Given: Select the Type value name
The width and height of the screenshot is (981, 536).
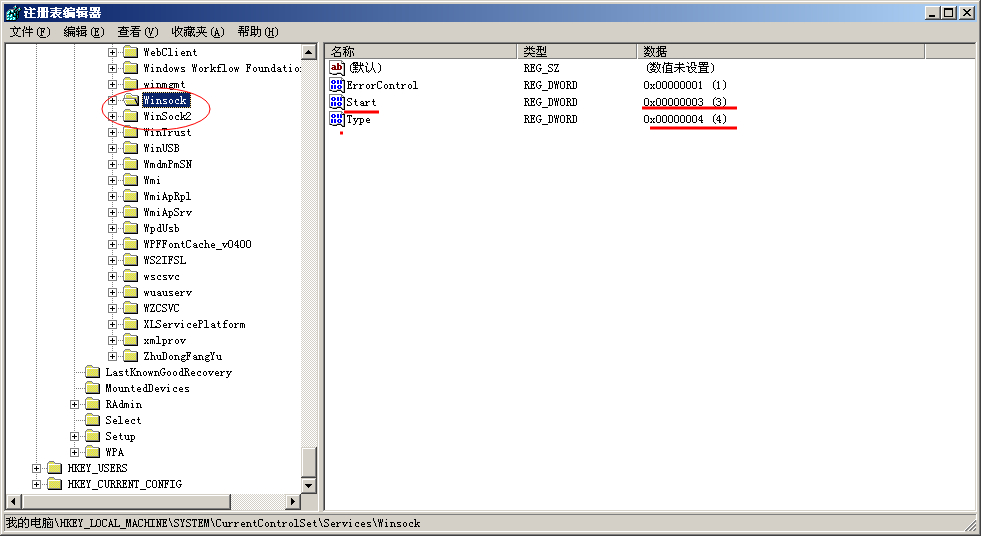Looking at the screenshot, I should 358,119.
